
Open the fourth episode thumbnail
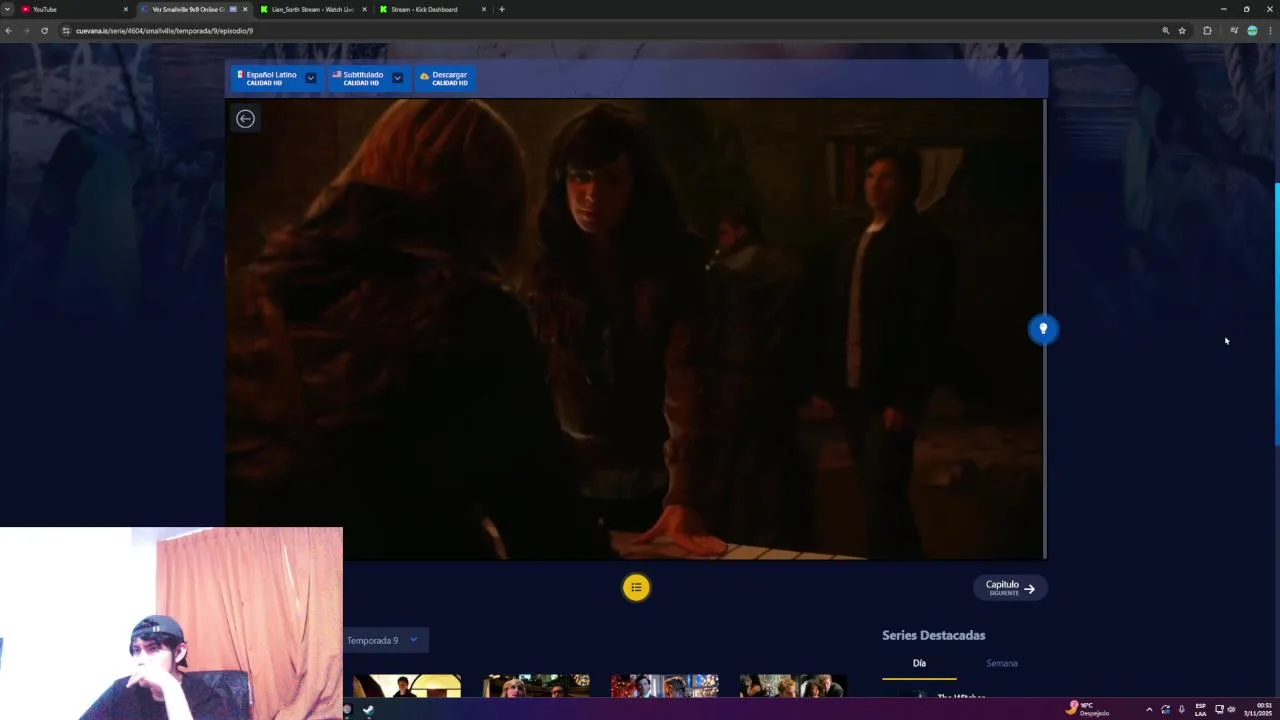pos(793,686)
